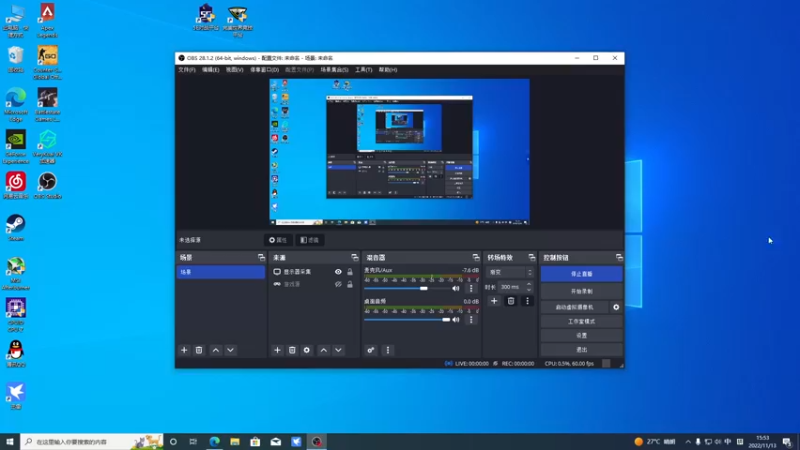Remove selected scene with the trash icon

[199, 350]
